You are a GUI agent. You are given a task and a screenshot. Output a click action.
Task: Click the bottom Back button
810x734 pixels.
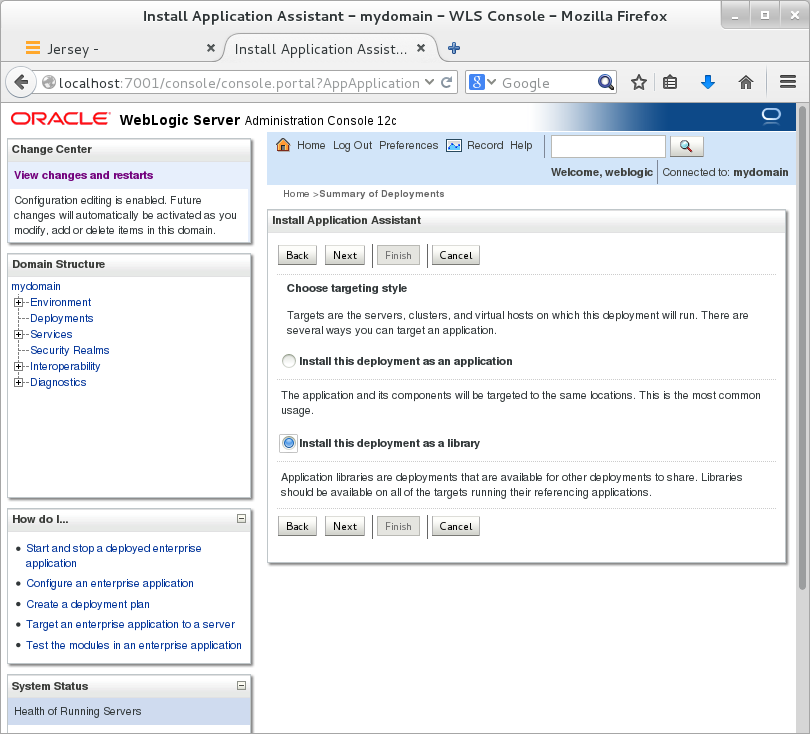coord(297,526)
